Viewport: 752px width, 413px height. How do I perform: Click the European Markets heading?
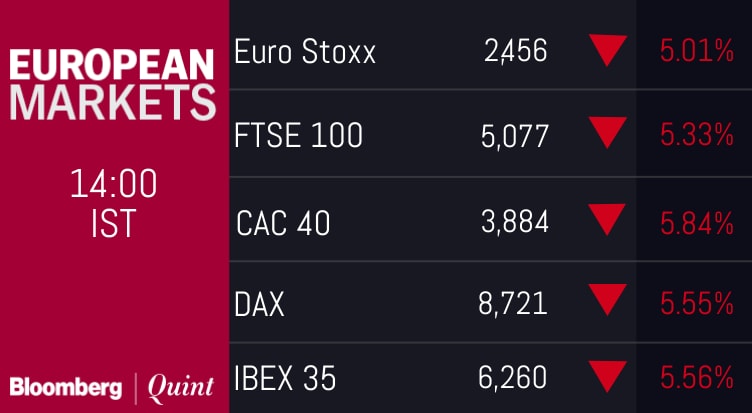coord(112,84)
